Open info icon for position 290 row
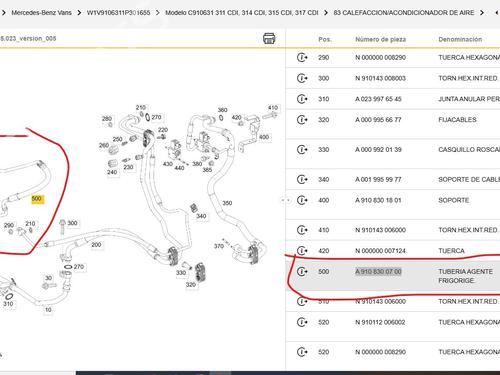Image resolution: width=500 pixels, height=375 pixels. 302,58
